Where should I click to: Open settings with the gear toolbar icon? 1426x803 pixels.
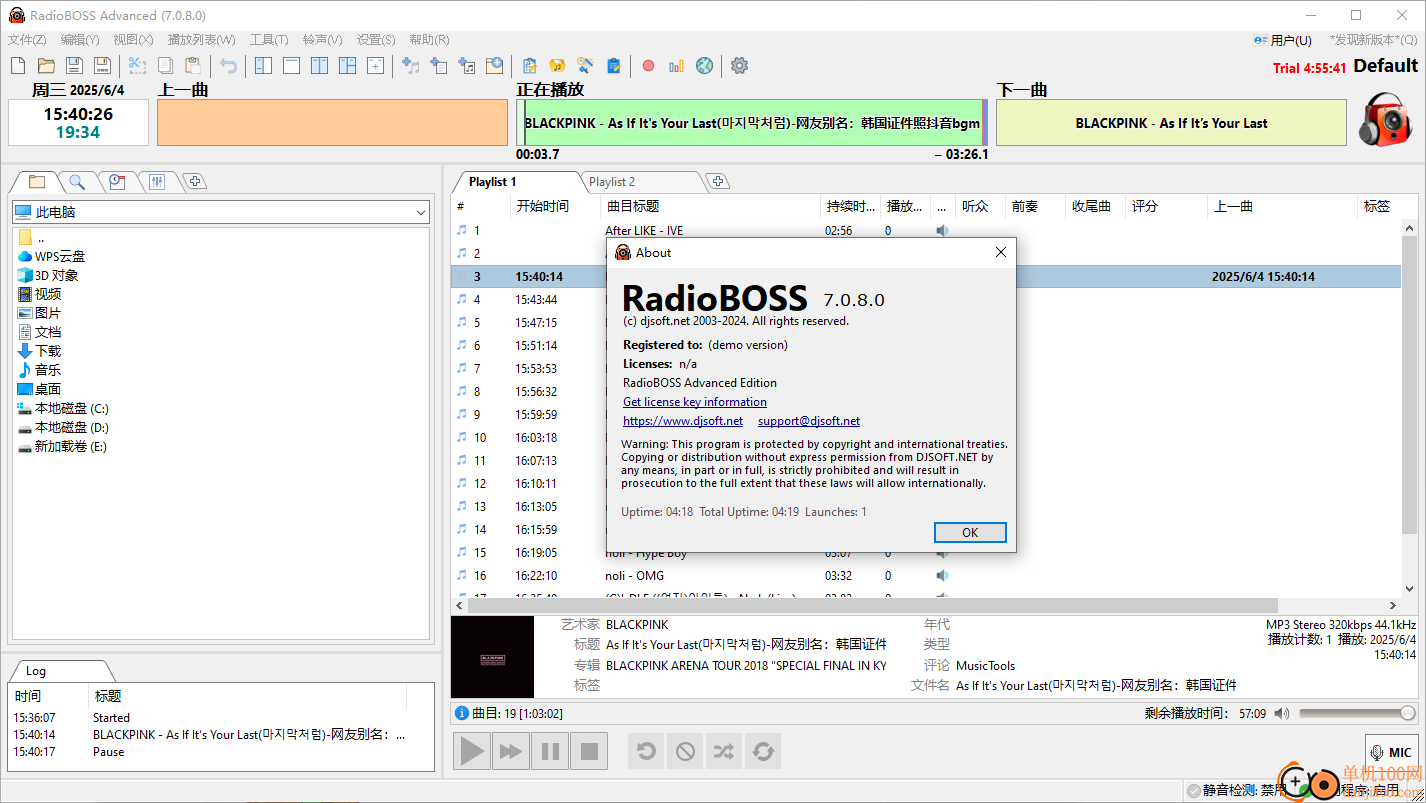coord(739,66)
